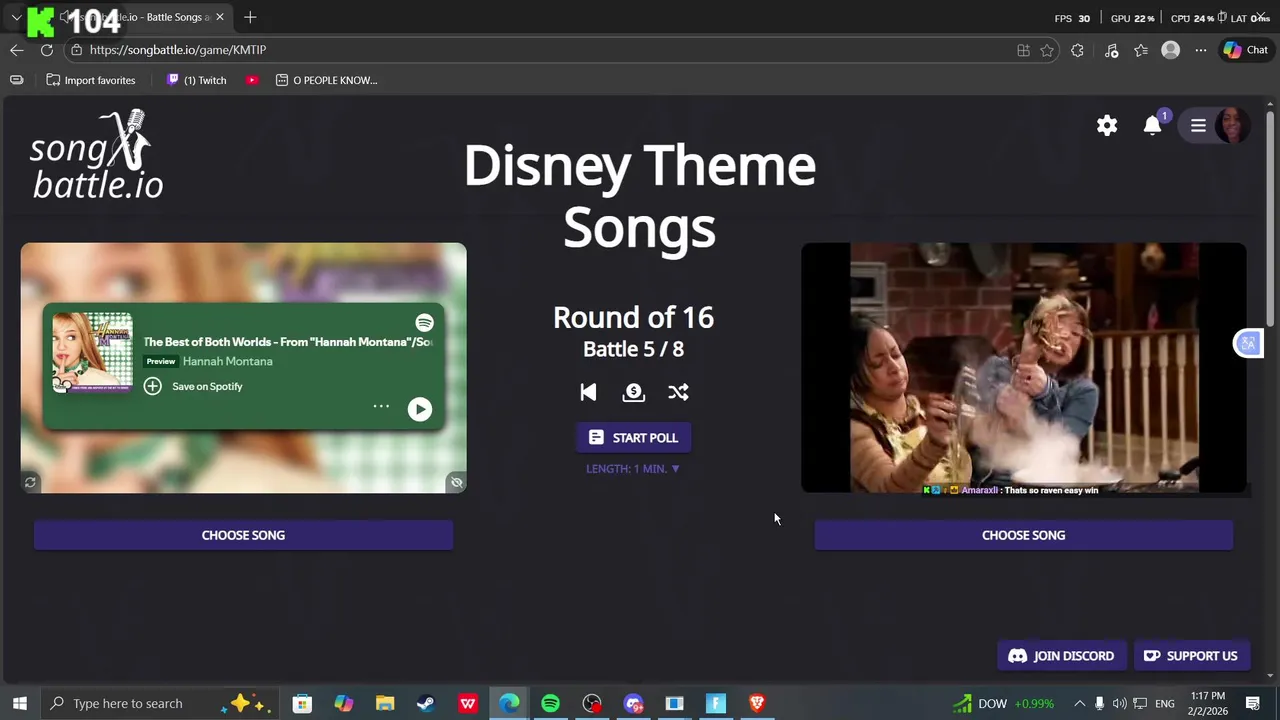Toggle the vertical tabs icon in favorites bar
1280x720 pixels.
(x=16, y=80)
